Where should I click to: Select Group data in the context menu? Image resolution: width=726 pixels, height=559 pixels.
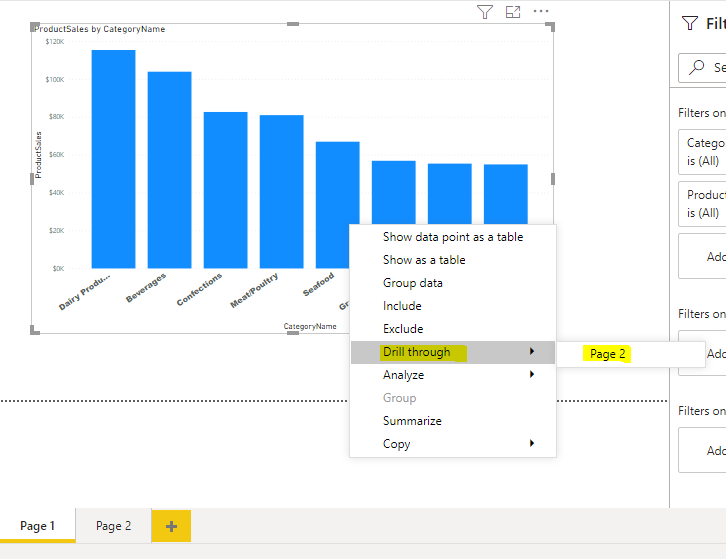(453, 283)
